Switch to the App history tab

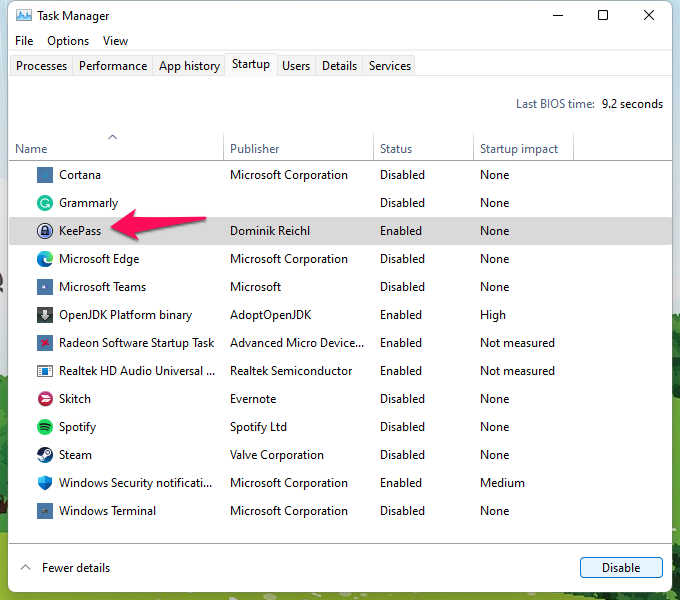point(189,66)
